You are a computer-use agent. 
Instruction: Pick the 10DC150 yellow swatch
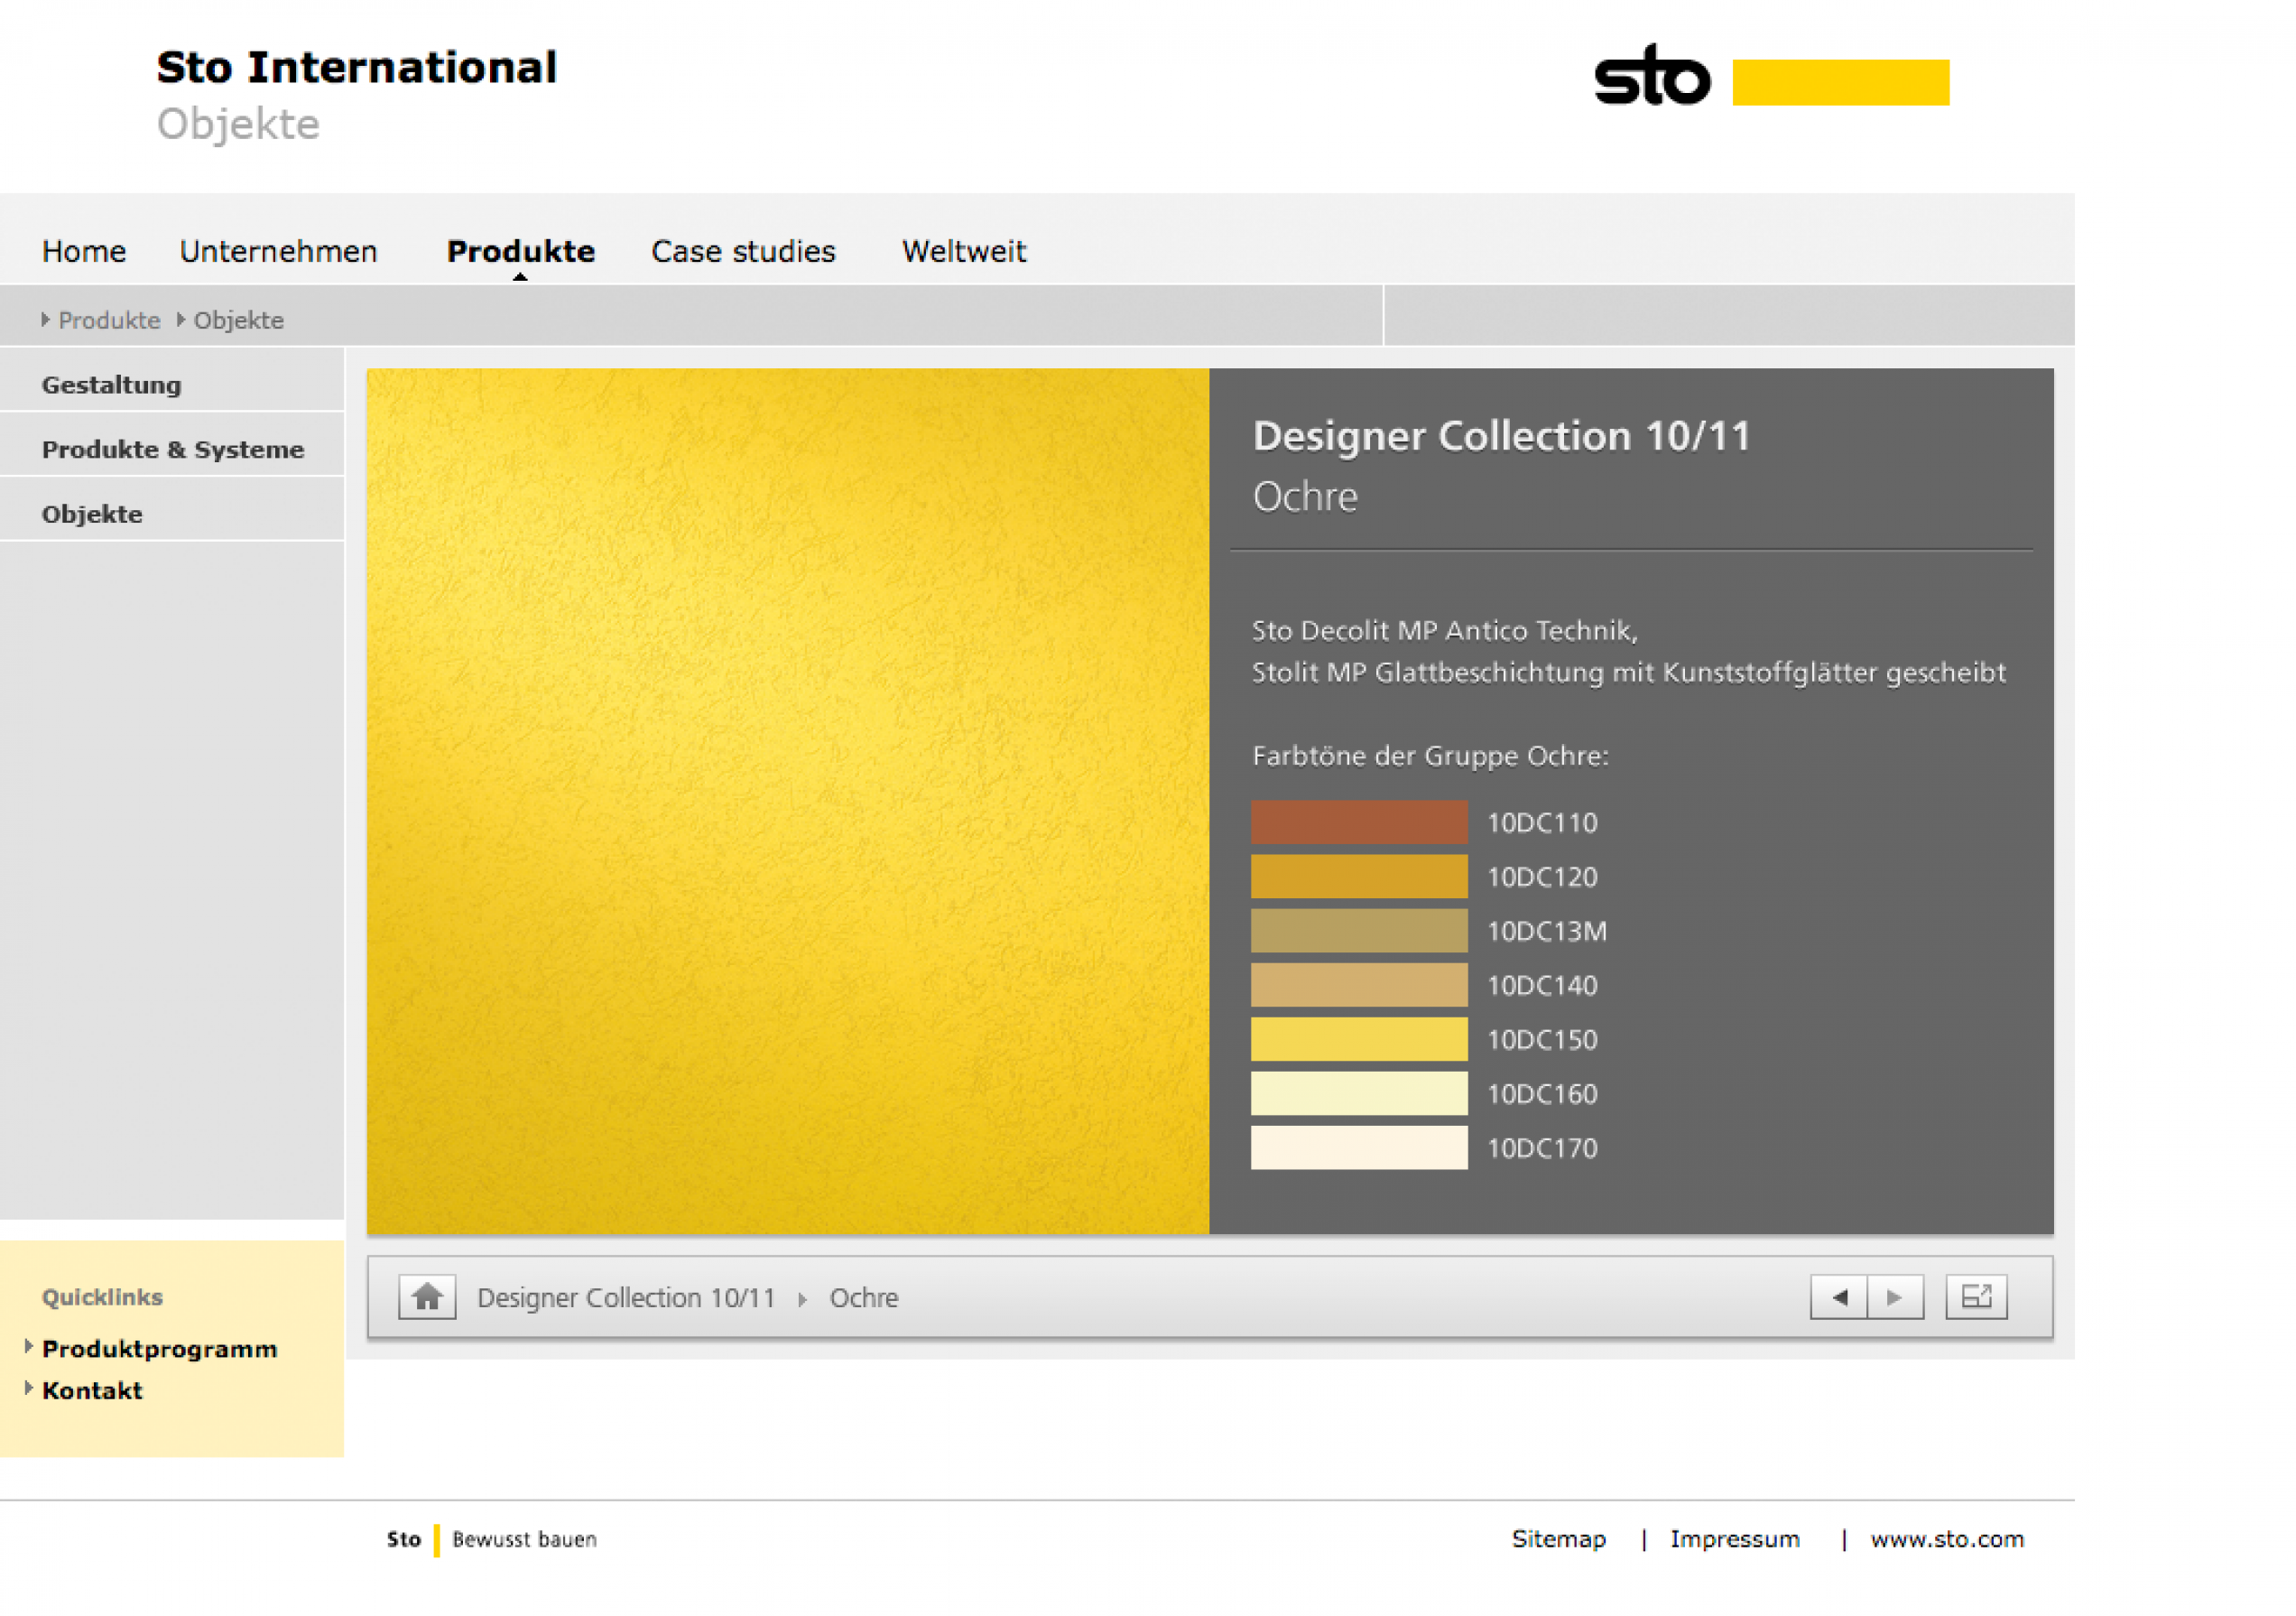pyautogui.click(x=1358, y=1039)
